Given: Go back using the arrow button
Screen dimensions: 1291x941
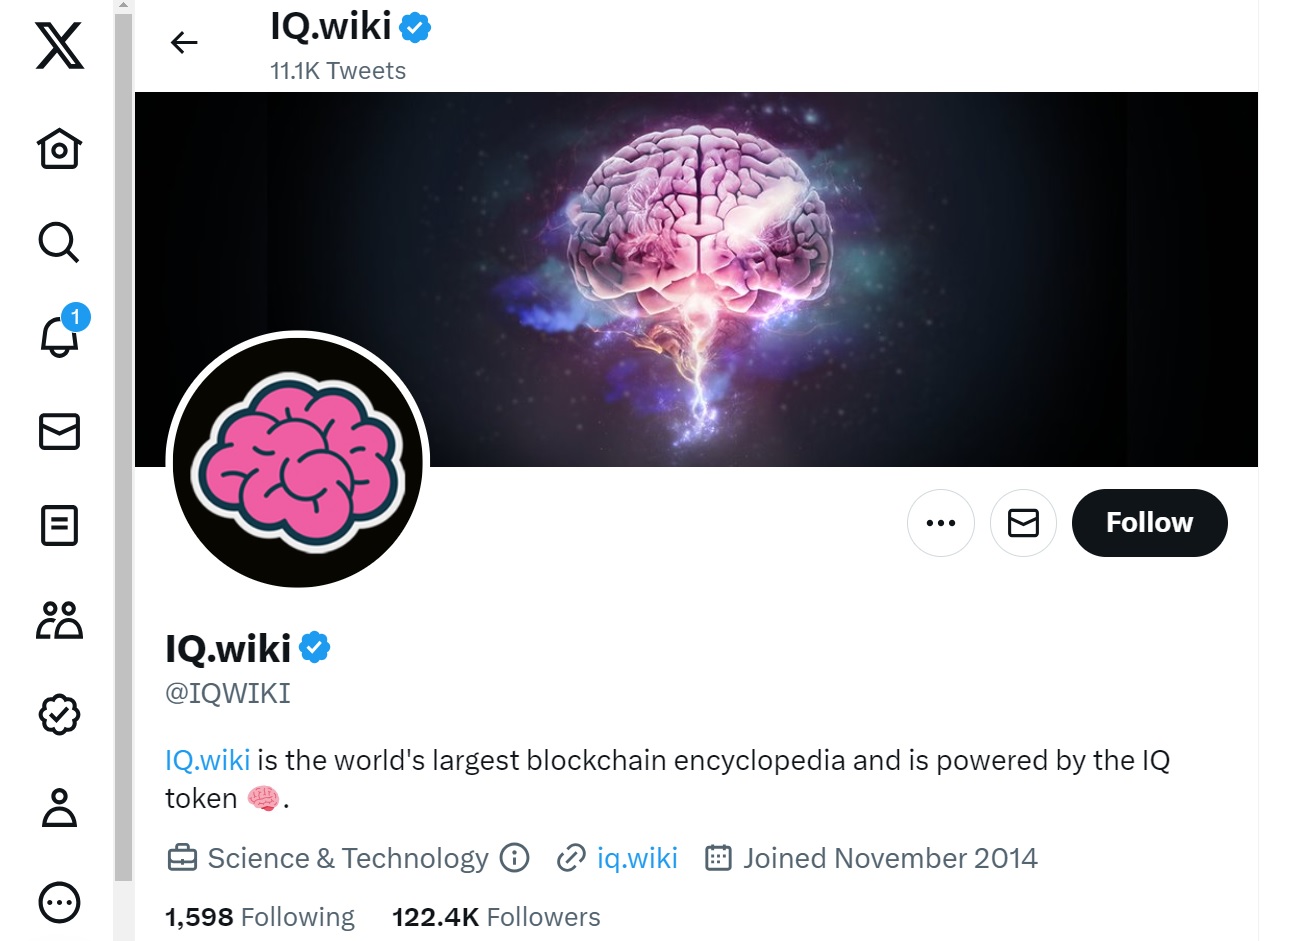Looking at the screenshot, I should pos(184,42).
